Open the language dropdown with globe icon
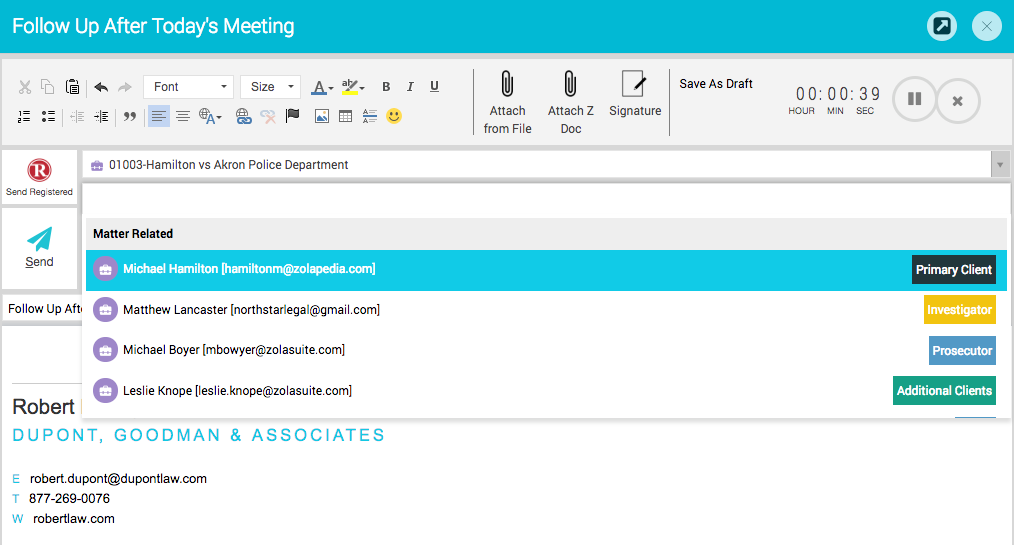 [210, 116]
